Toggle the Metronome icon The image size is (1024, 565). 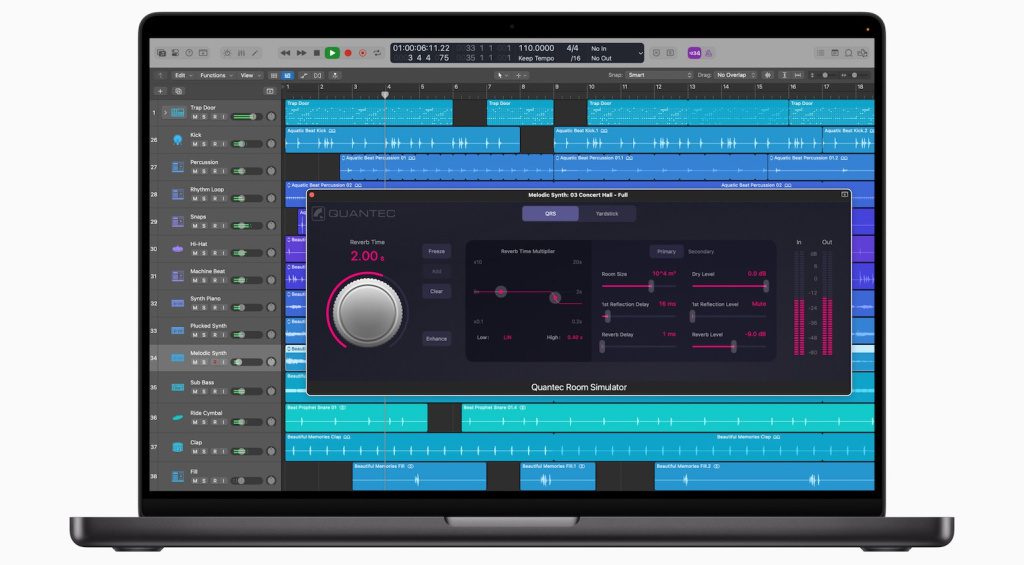(x=709, y=53)
